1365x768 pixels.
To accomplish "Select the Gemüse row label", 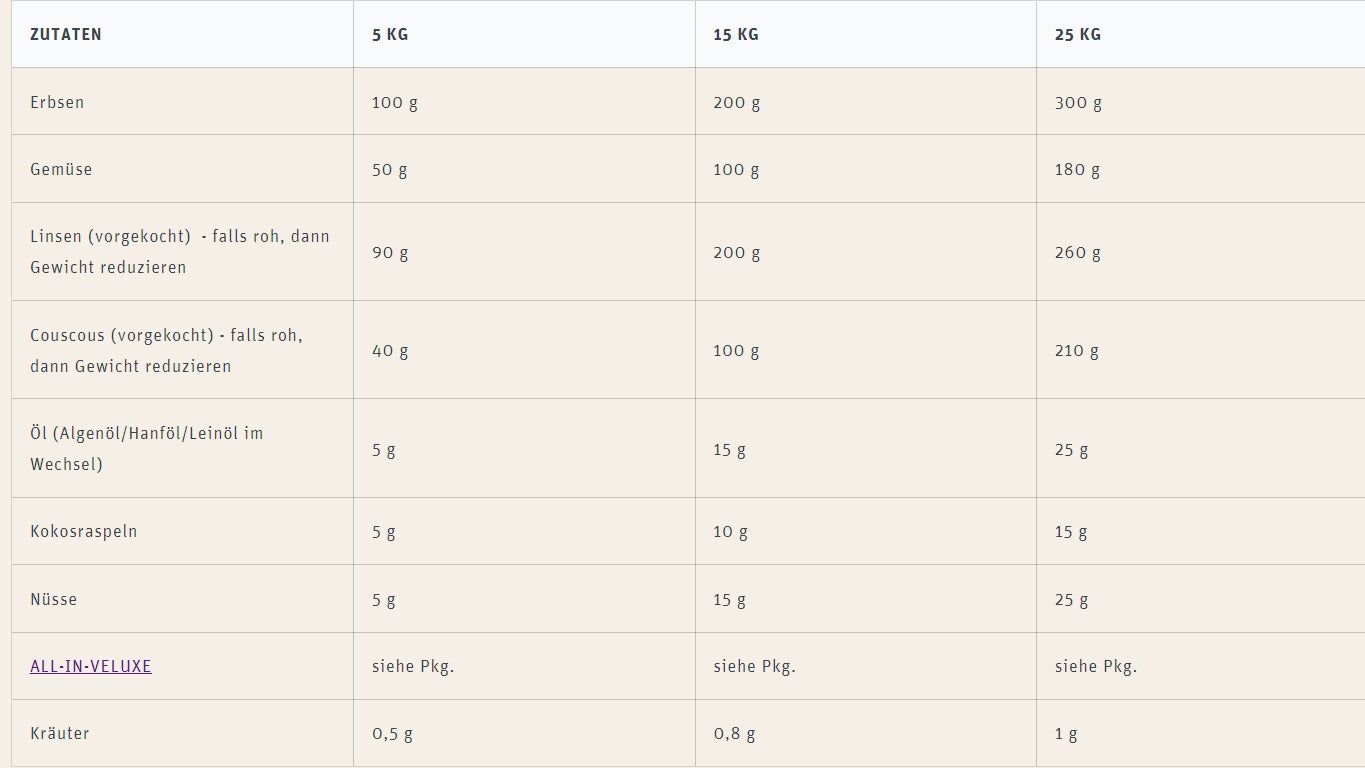I will [61, 169].
